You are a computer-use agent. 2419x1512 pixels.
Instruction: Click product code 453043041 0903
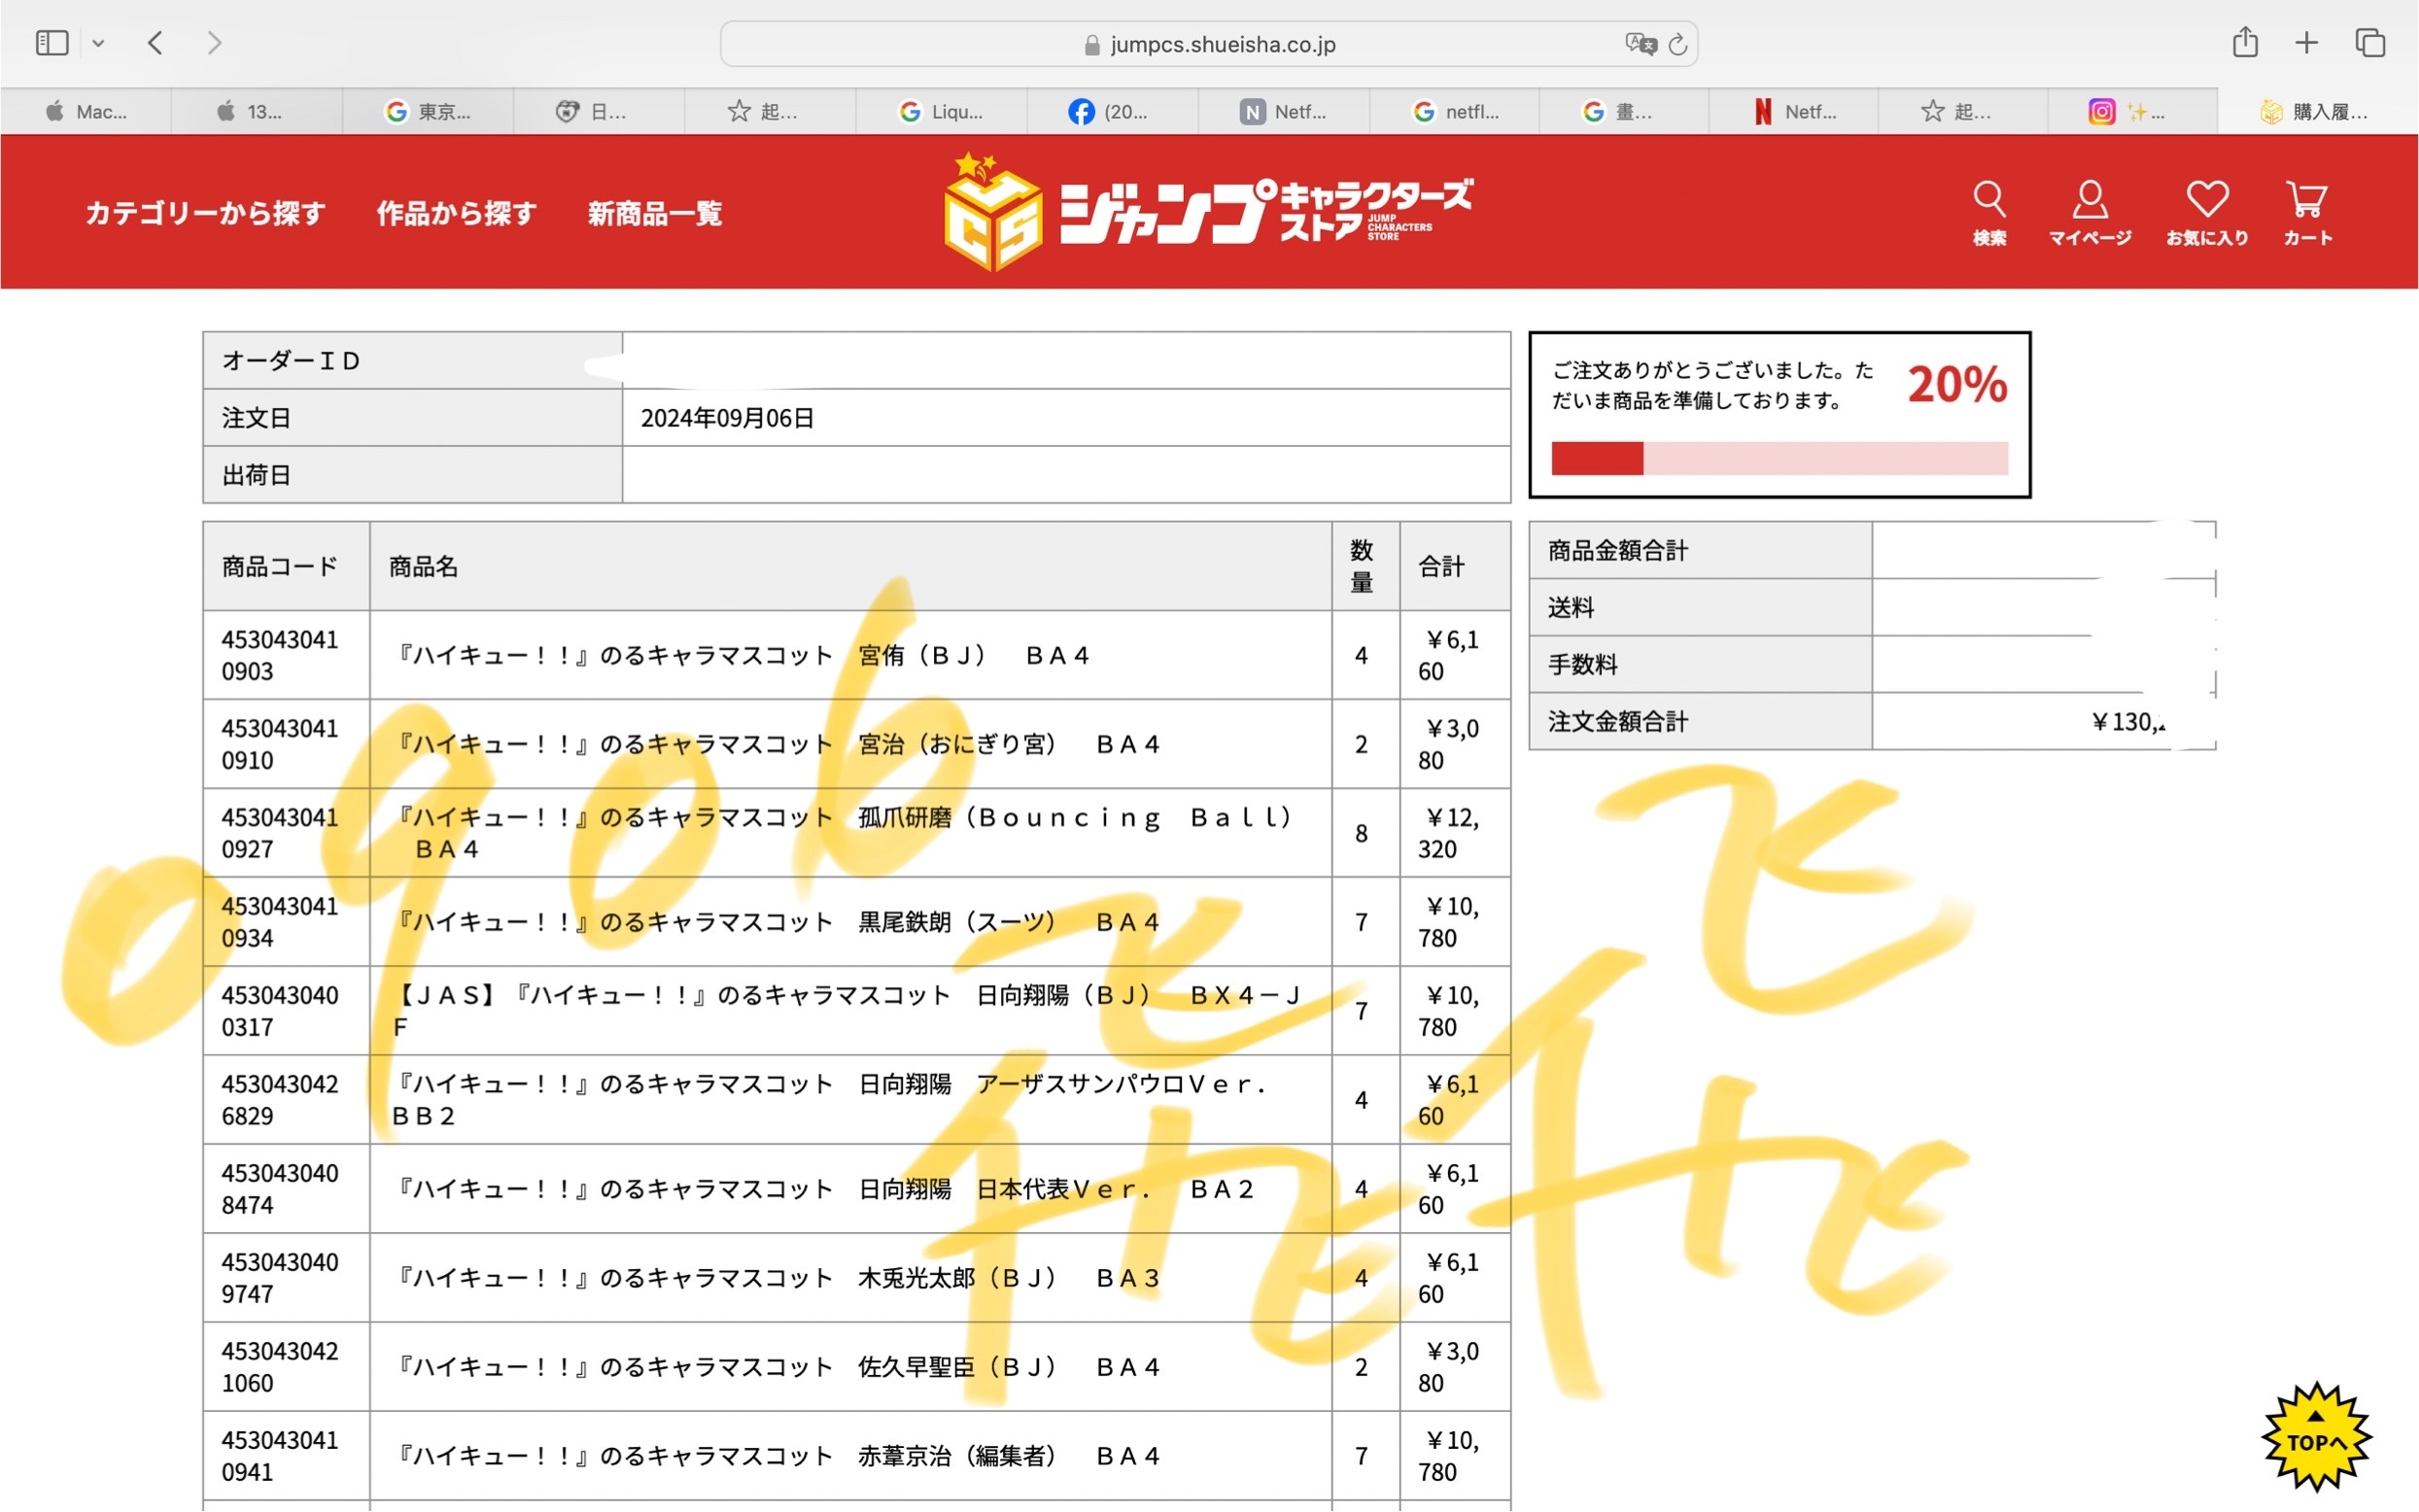click(280, 655)
